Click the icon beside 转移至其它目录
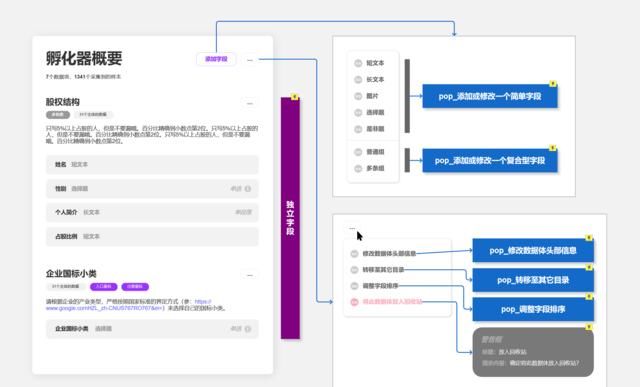This screenshot has width=640, height=387. [354, 269]
